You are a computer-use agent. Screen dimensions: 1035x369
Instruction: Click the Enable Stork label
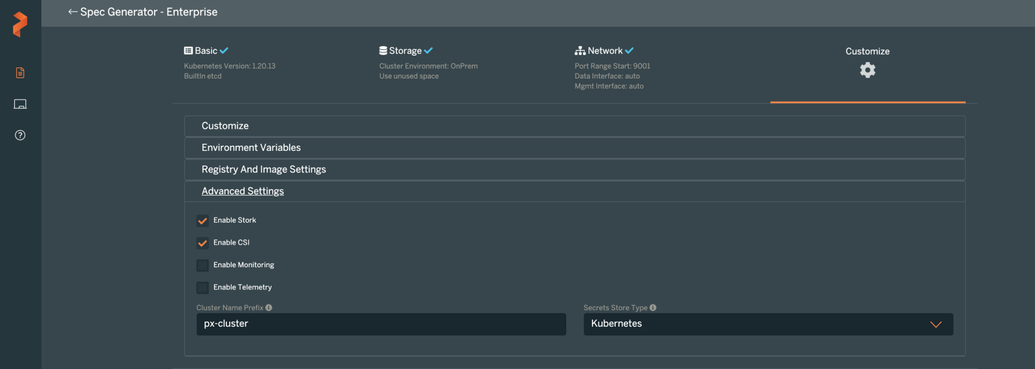[234, 220]
